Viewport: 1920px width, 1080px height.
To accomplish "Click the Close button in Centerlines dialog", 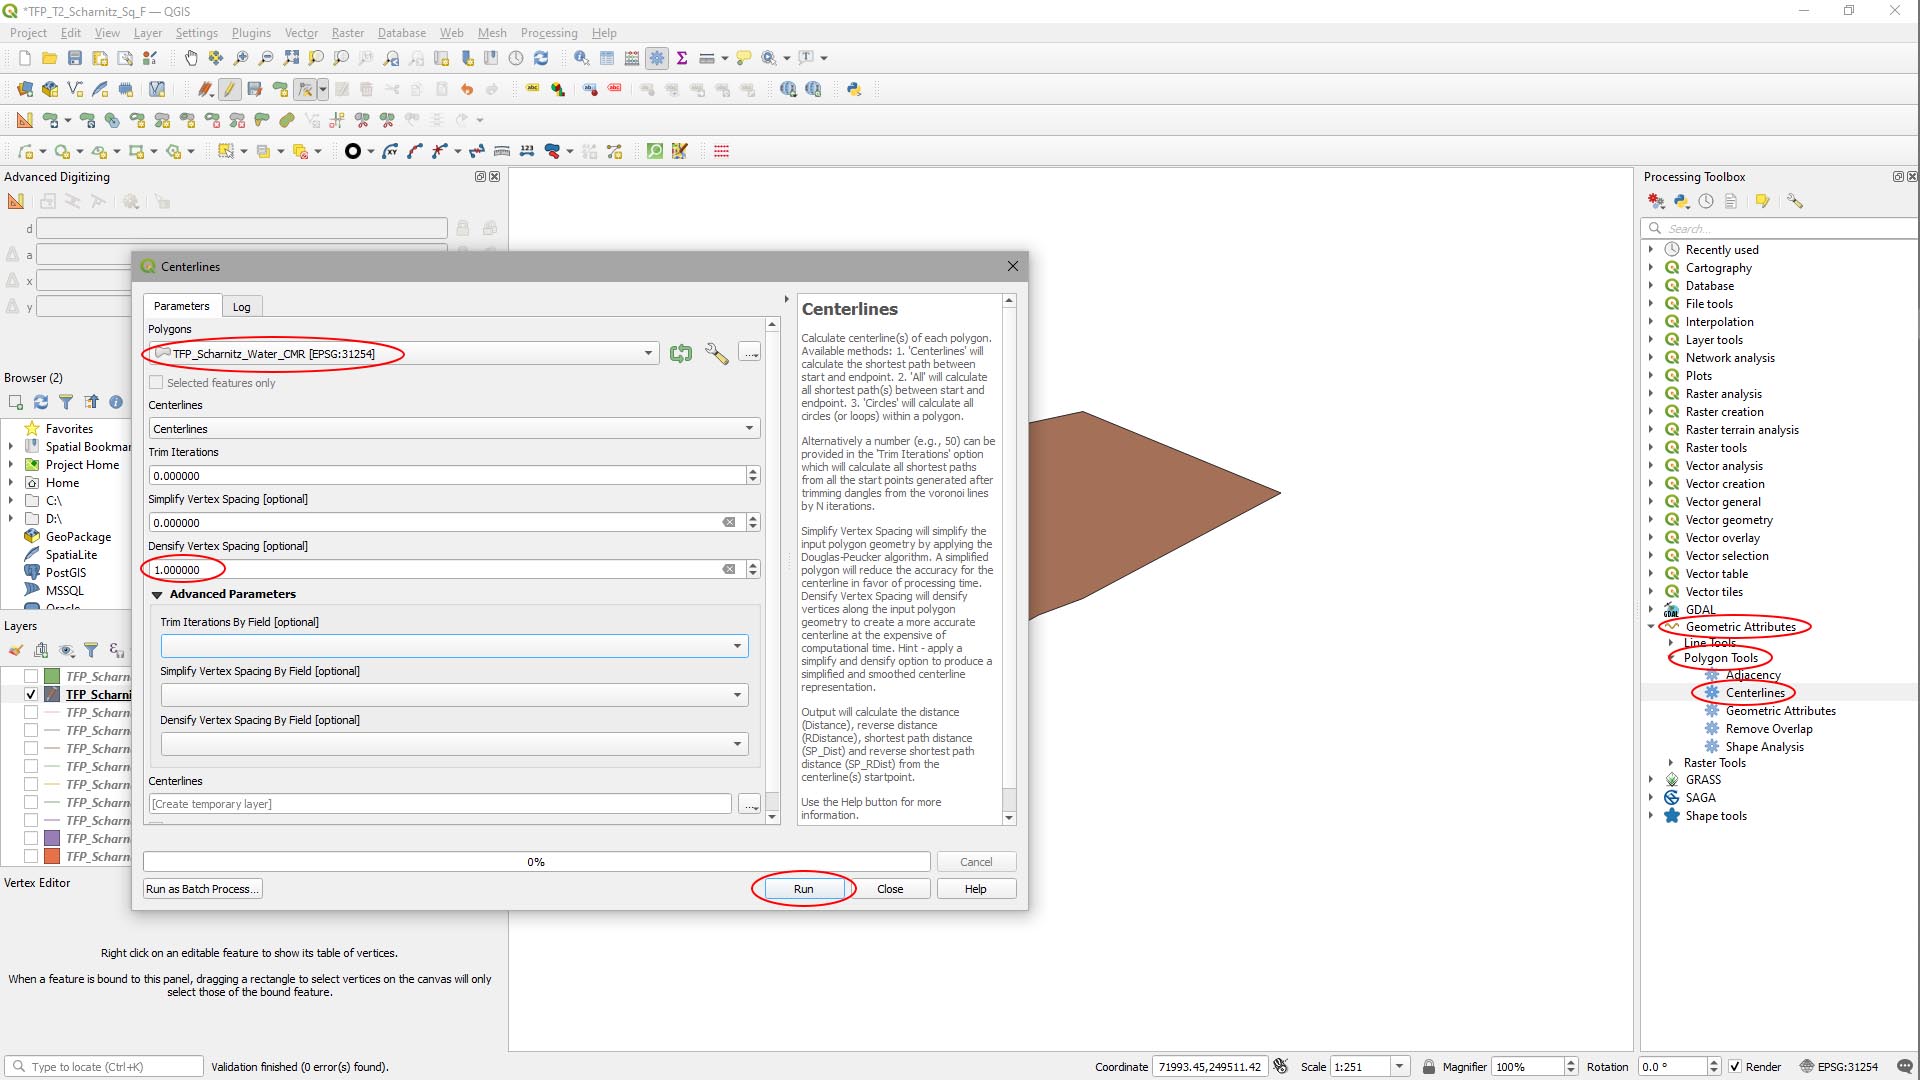I will coord(890,889).
